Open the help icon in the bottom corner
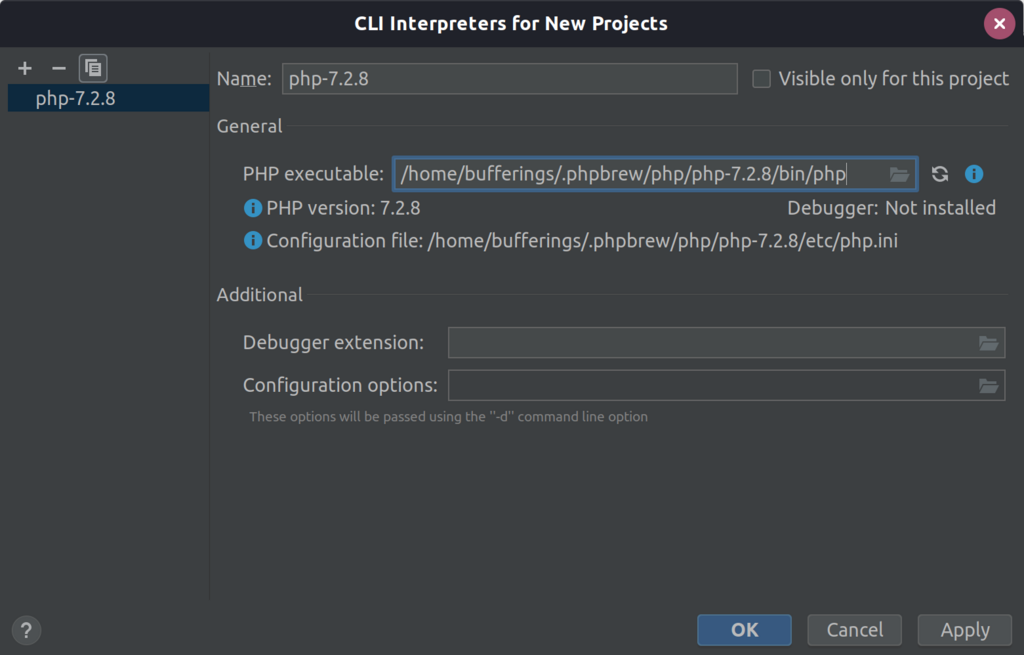Screen dimensions: 1024x655 26,630
